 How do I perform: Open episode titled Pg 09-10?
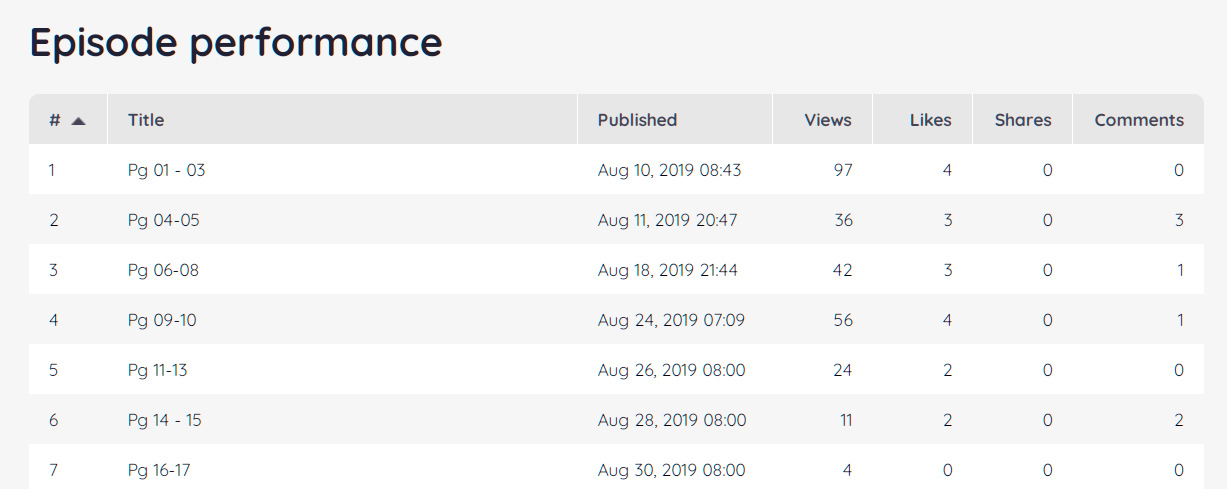click(x=163, y=320)
